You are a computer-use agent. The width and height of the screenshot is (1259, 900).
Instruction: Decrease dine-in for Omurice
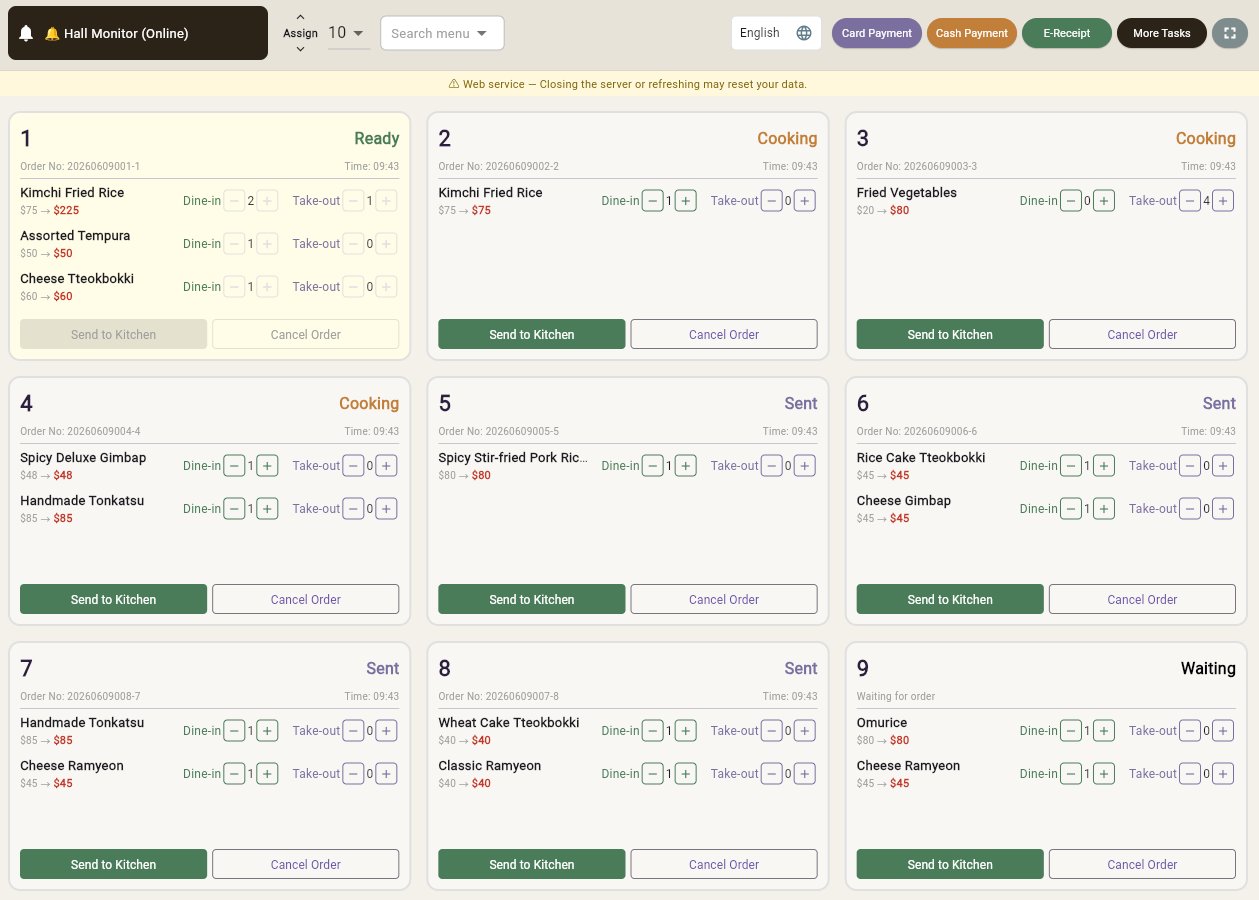pos(1071,731)
